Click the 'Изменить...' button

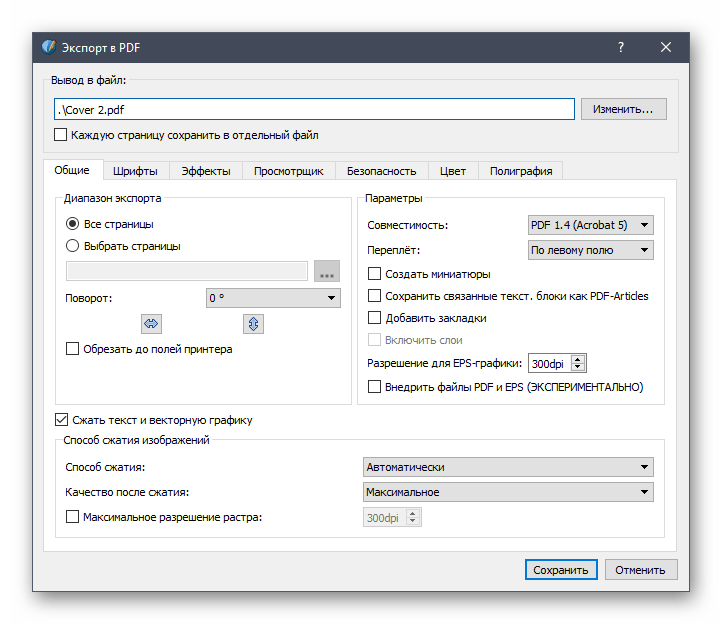click(x=623, y=109)
